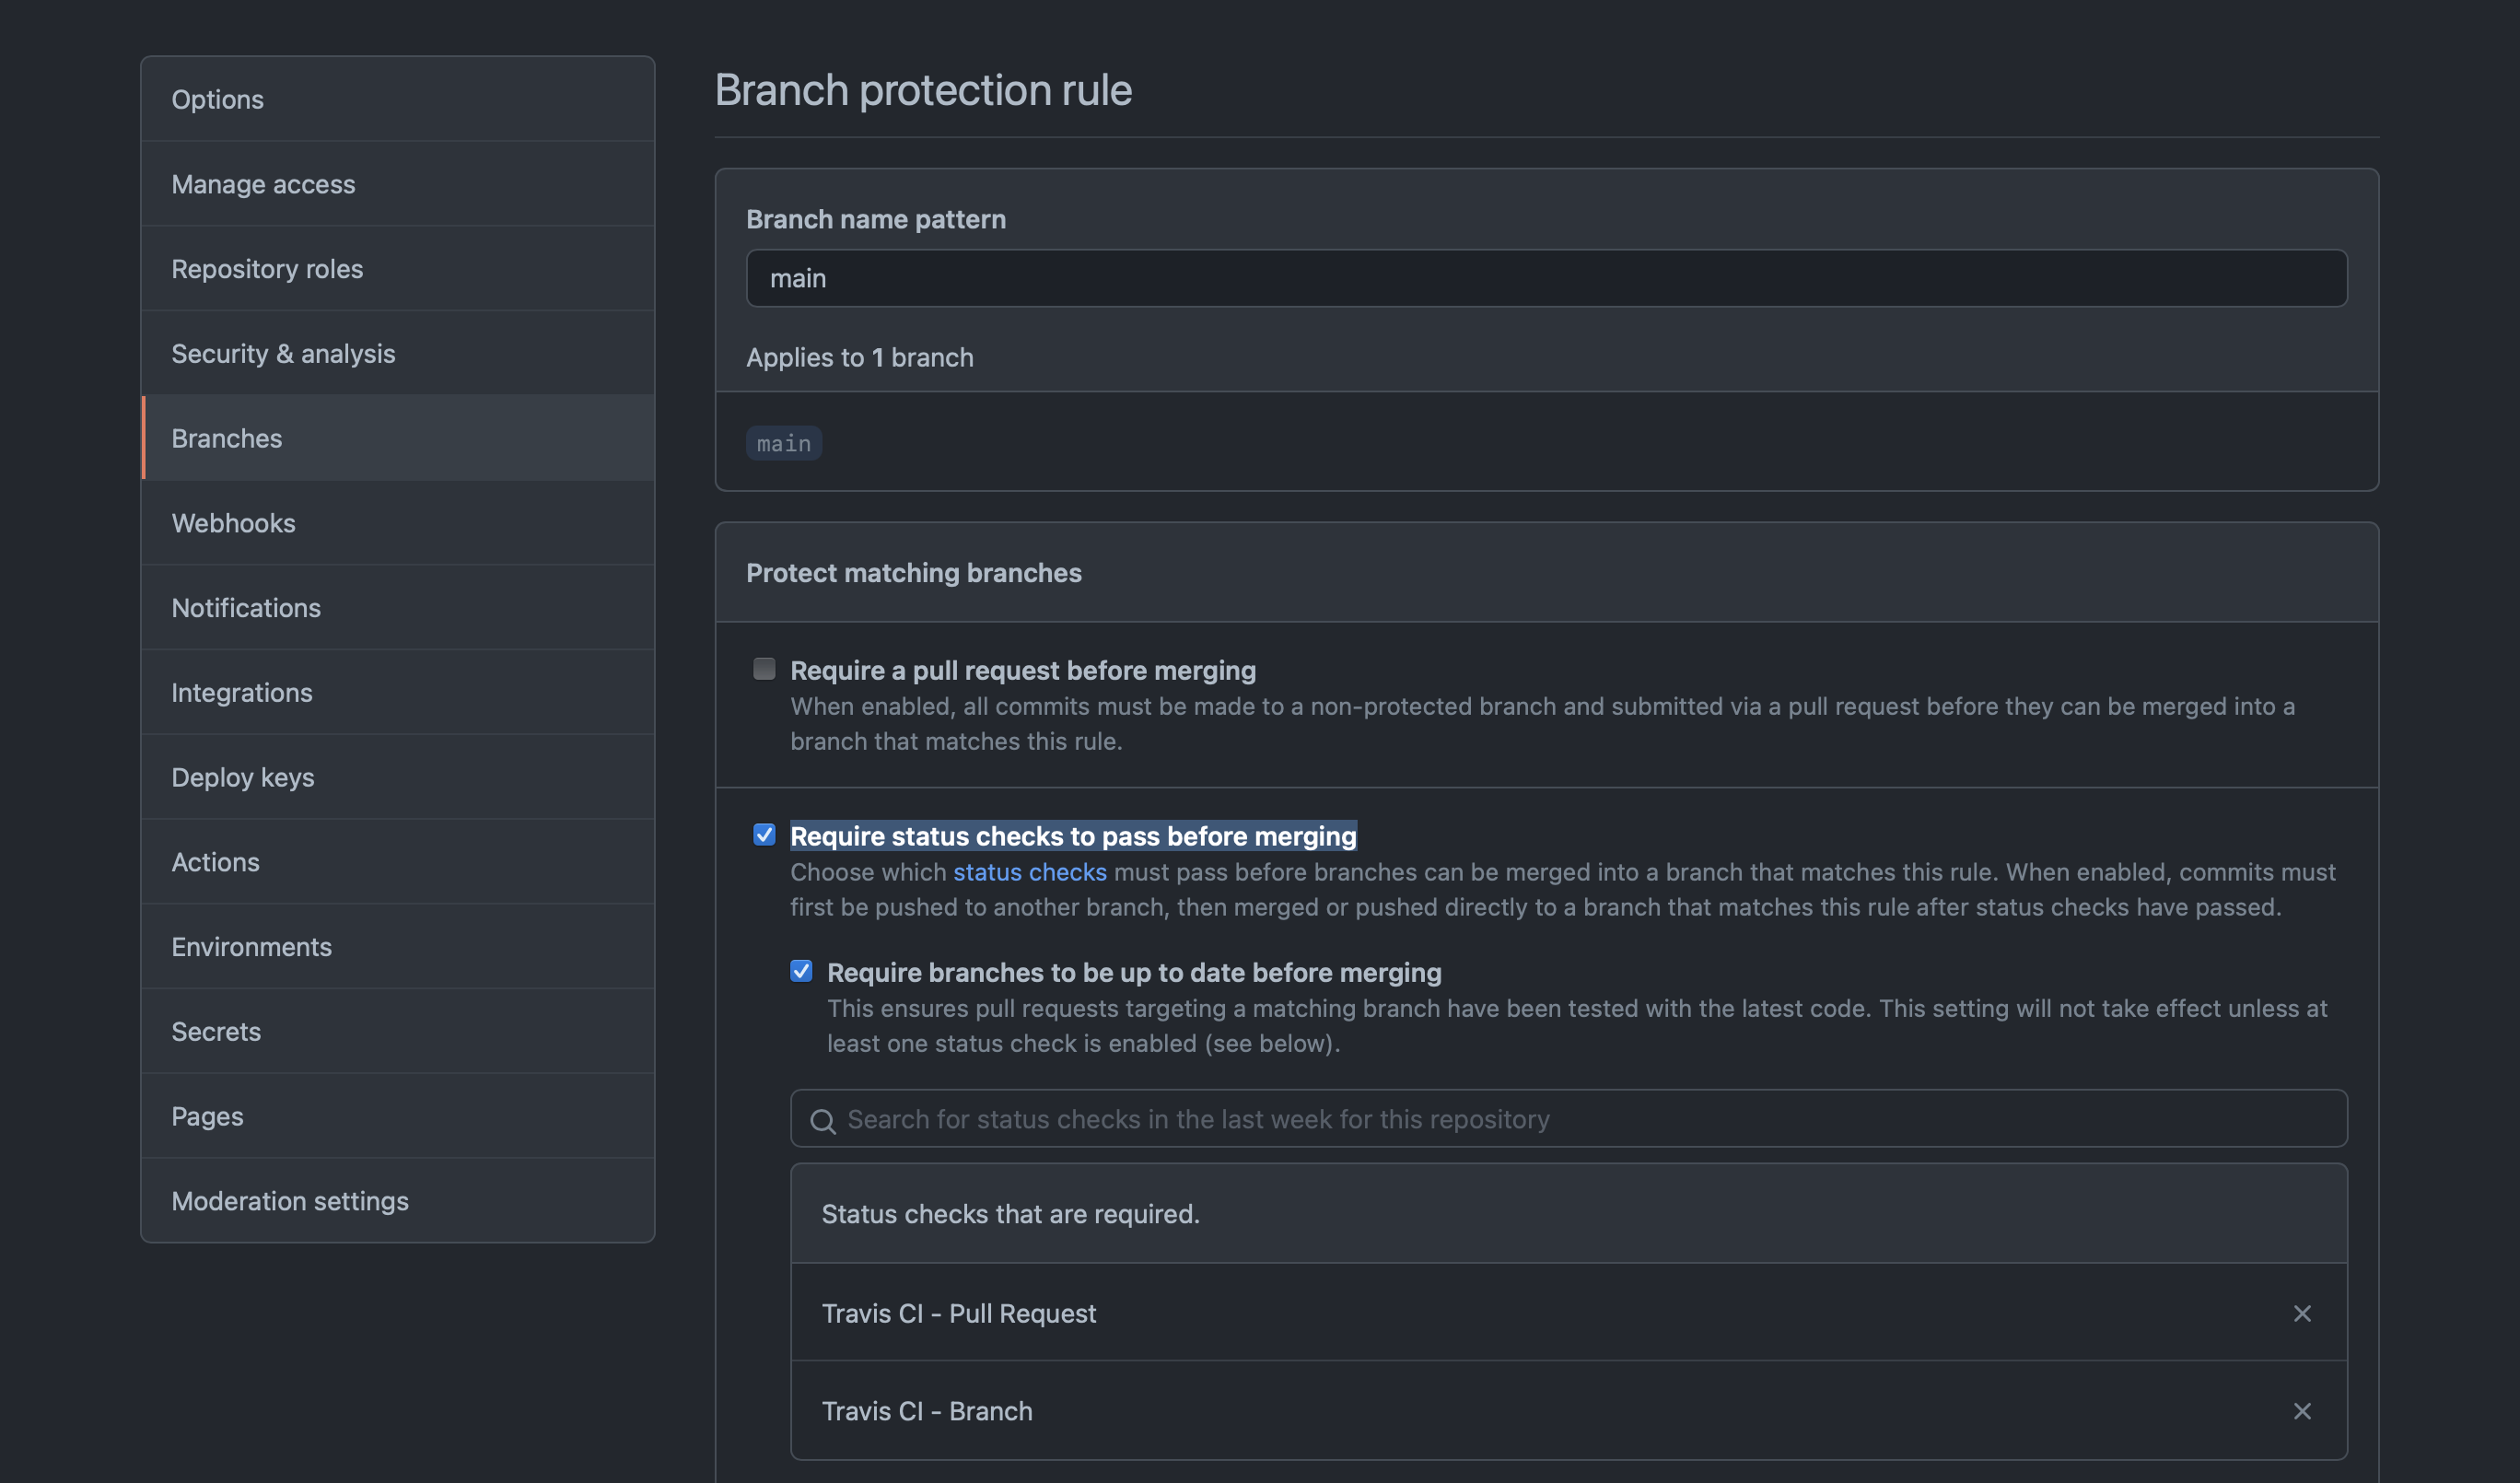Click the search magnifier icon in status checks
This screenshot has width=2520, height=1483.
[822, 1120]
